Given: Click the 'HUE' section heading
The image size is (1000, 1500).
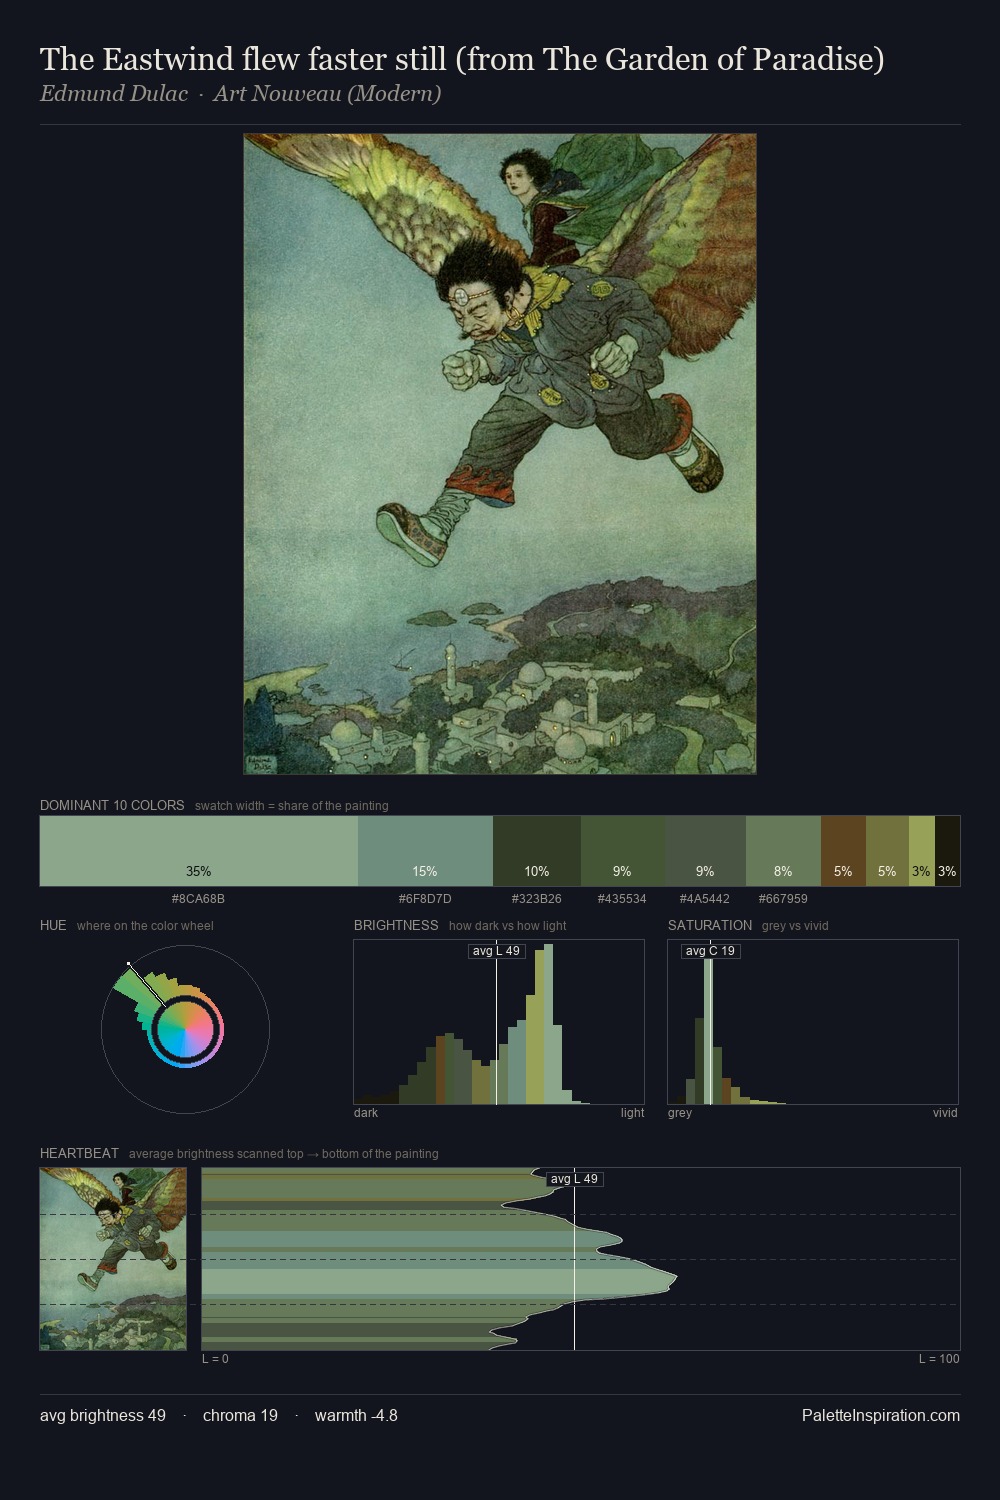Looking at the screenshot, I should point(53,925).
